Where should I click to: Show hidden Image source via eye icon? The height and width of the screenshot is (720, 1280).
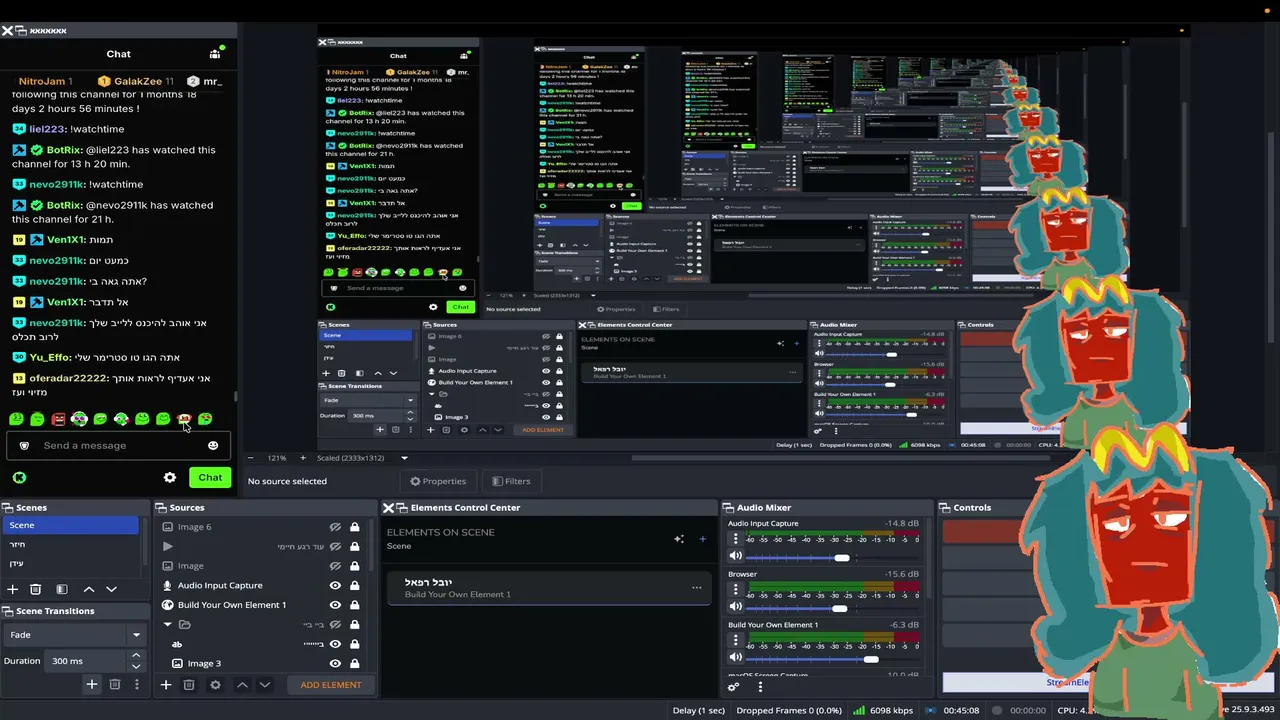(x=335, y=566)
